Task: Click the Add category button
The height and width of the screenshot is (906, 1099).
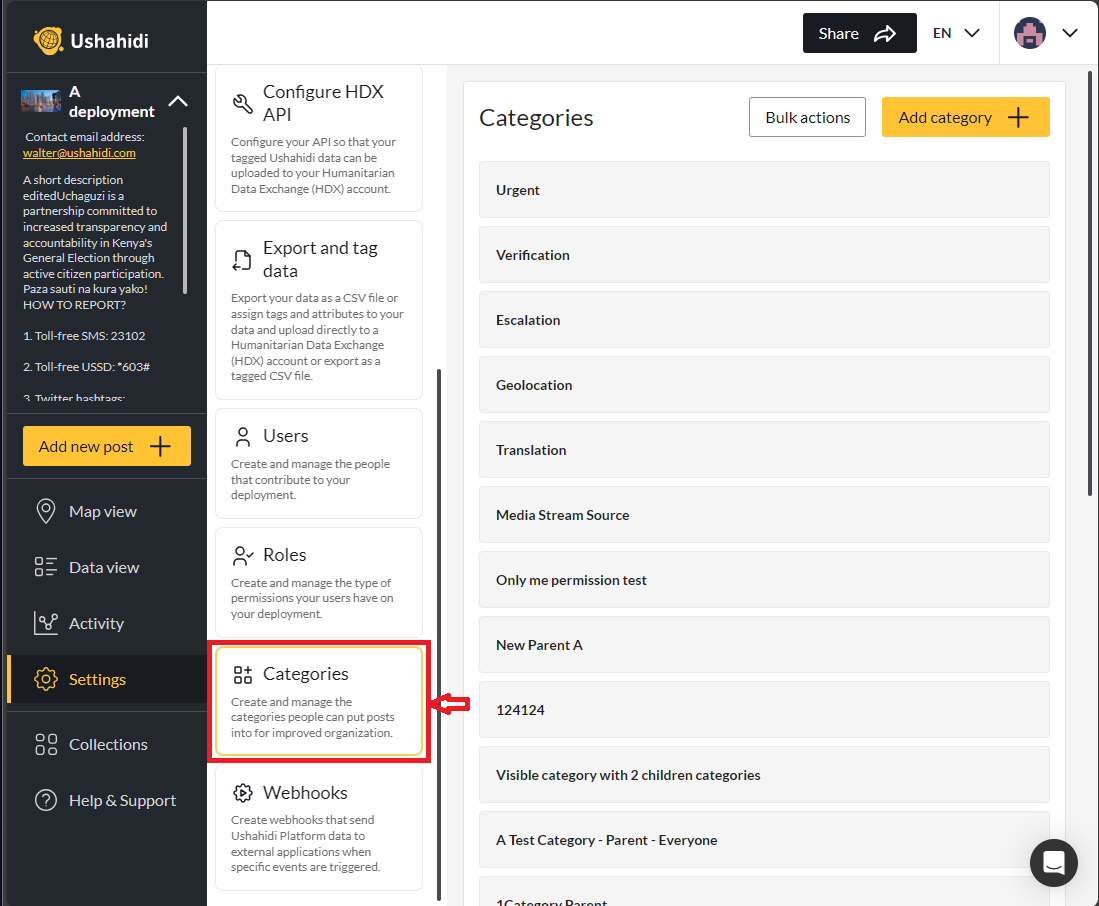Action: [x=965, y=117]
